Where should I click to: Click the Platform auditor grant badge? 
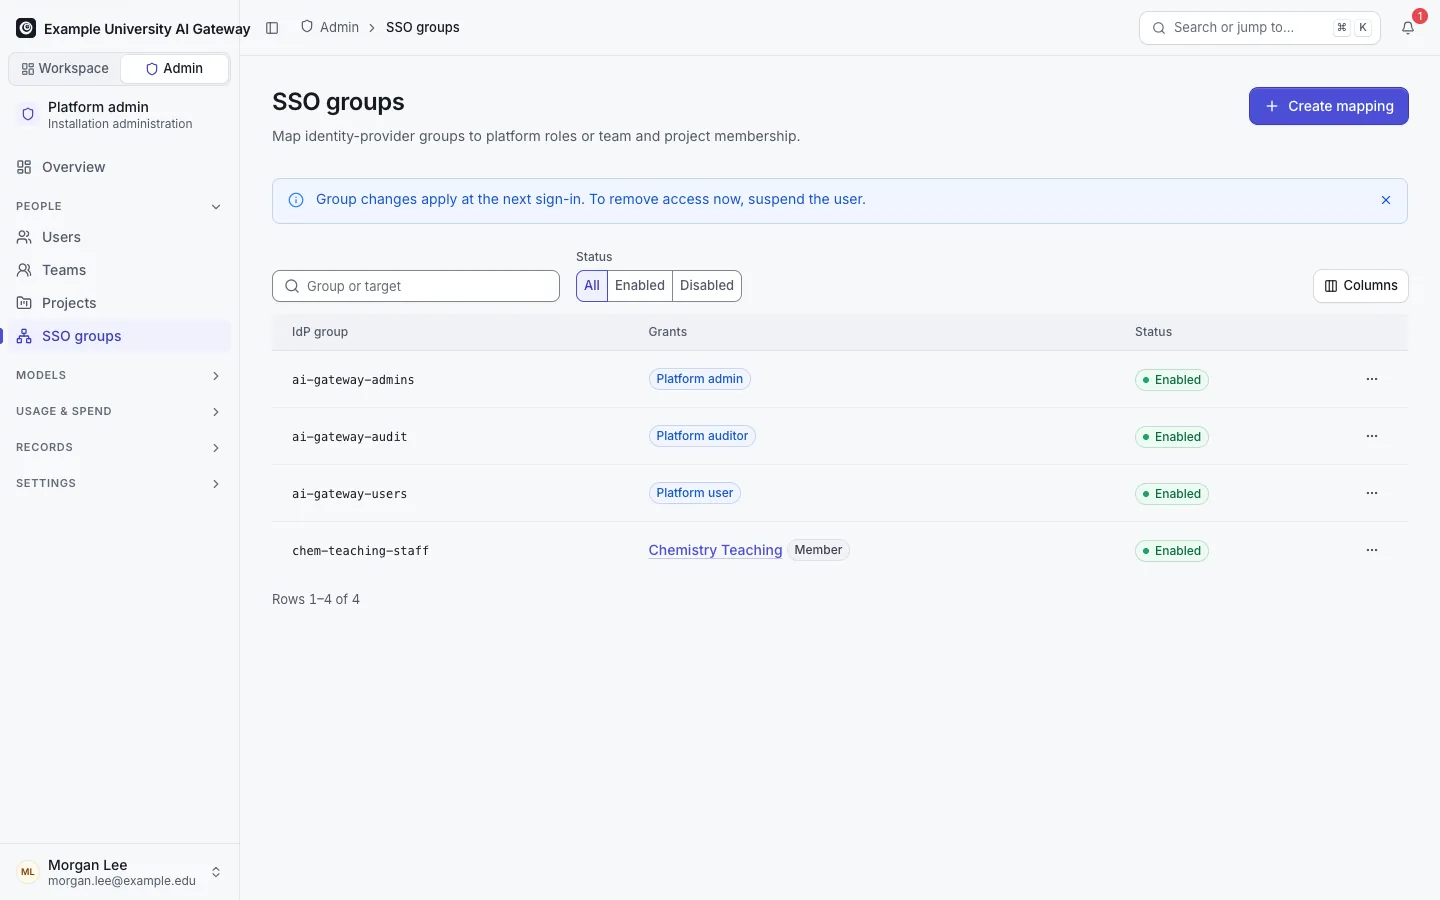point(702,436)
